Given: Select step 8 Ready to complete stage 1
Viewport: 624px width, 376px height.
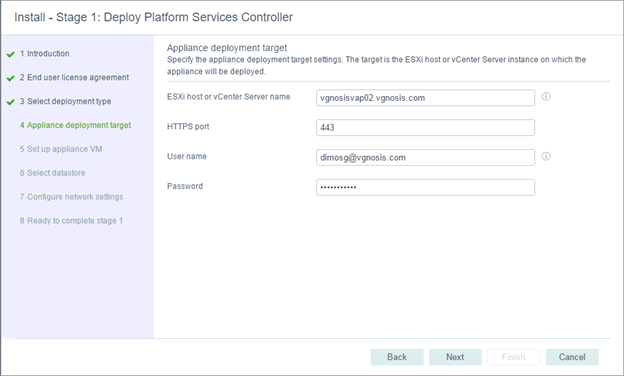Looking at the screenshot, I should (x=71, y=221).
